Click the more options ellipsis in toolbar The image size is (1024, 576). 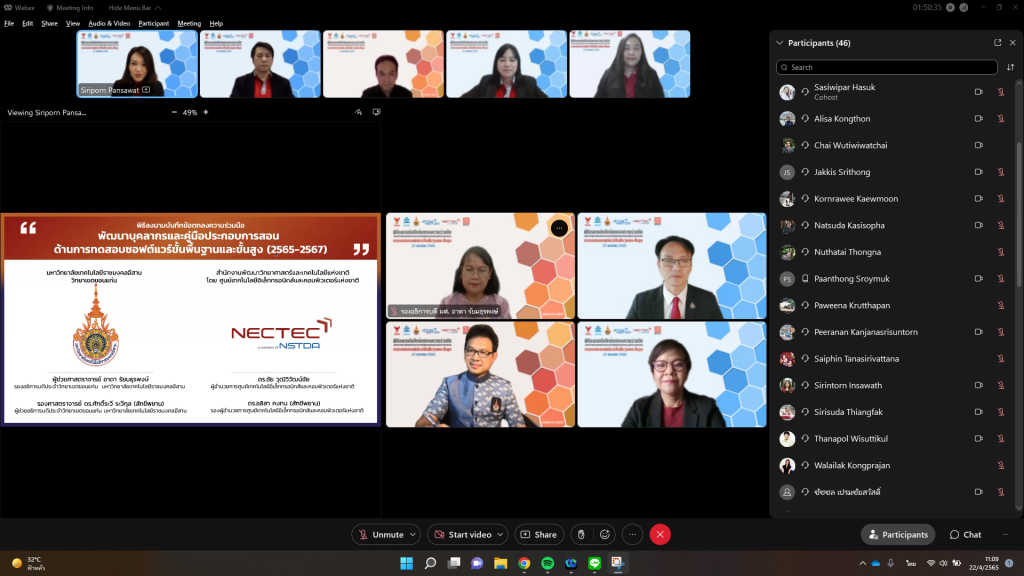tap(632, 535)
